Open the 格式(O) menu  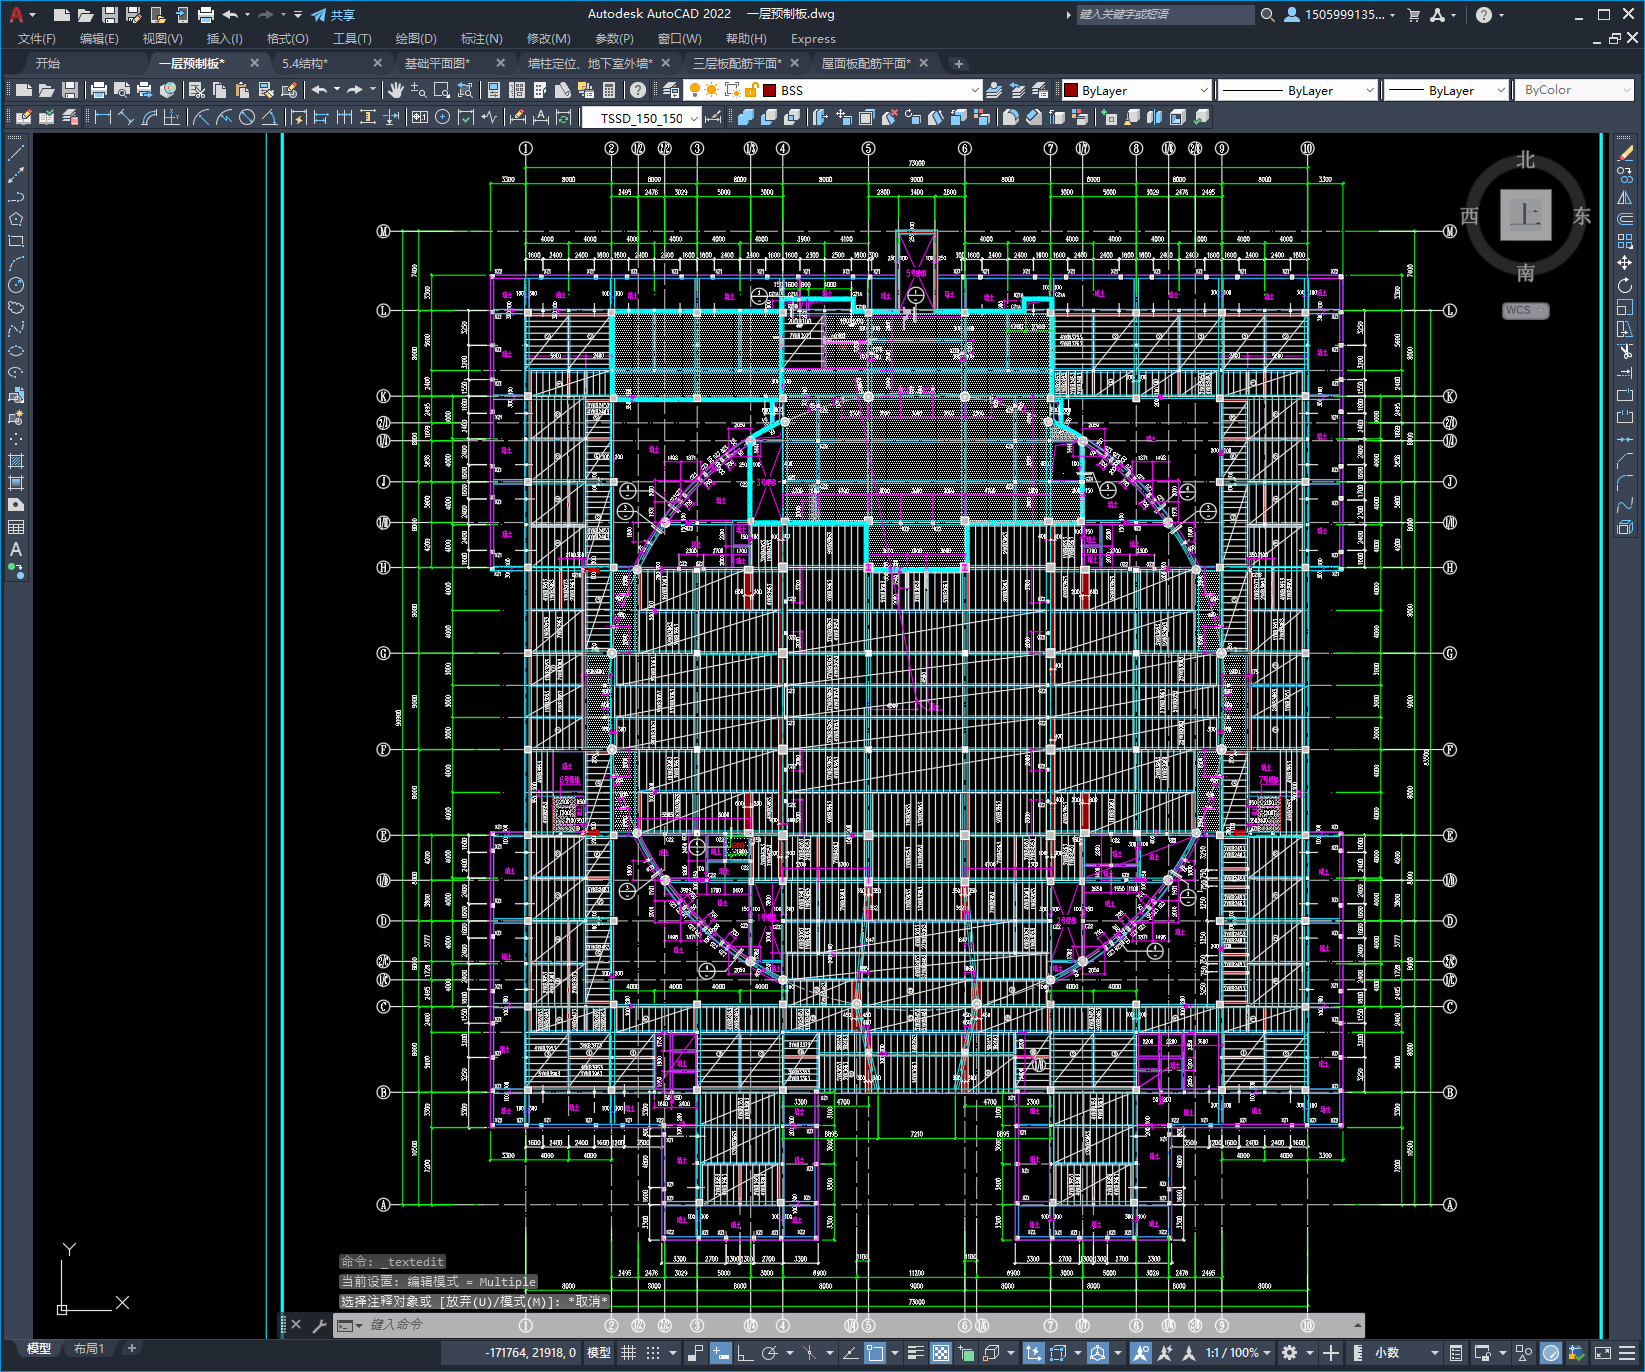(288, 39)
